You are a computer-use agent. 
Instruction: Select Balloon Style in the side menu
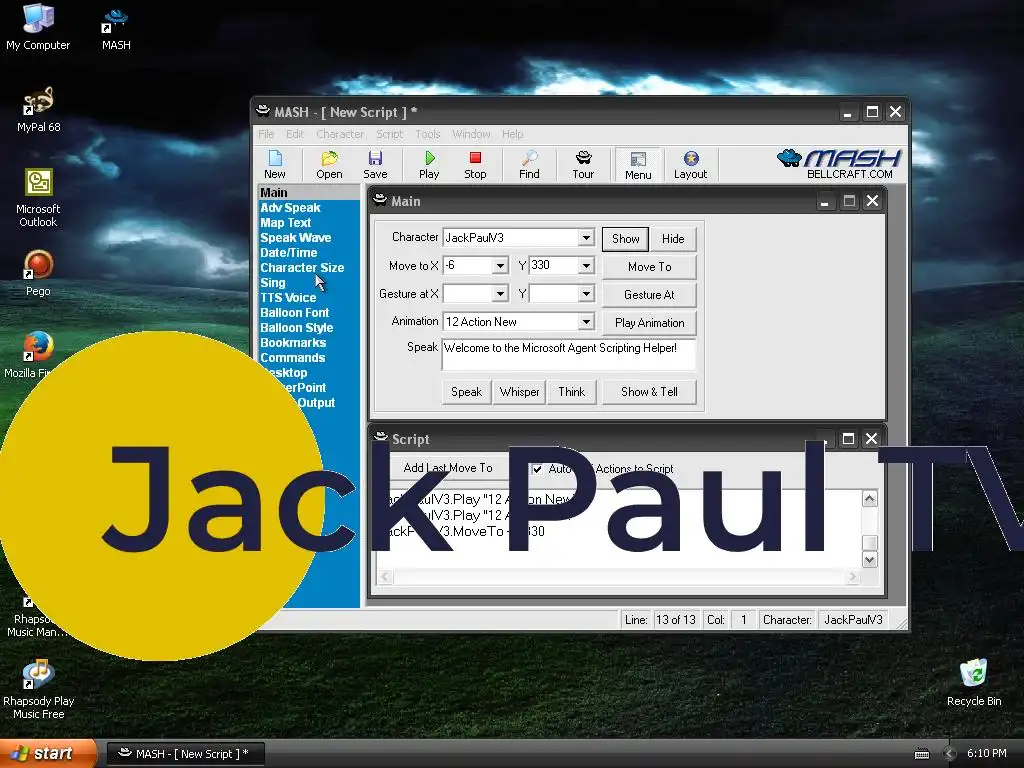coord(296,328)
